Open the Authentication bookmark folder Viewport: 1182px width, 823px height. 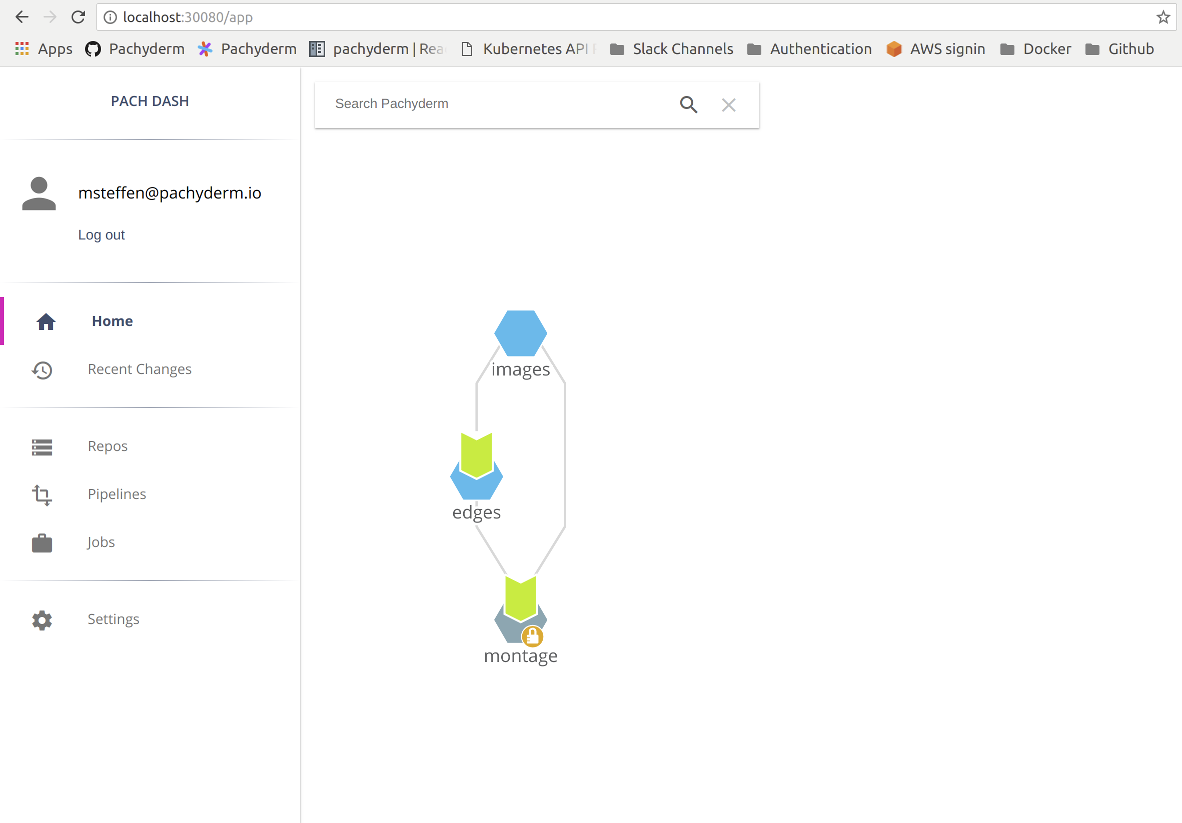[x=809, y=49]
